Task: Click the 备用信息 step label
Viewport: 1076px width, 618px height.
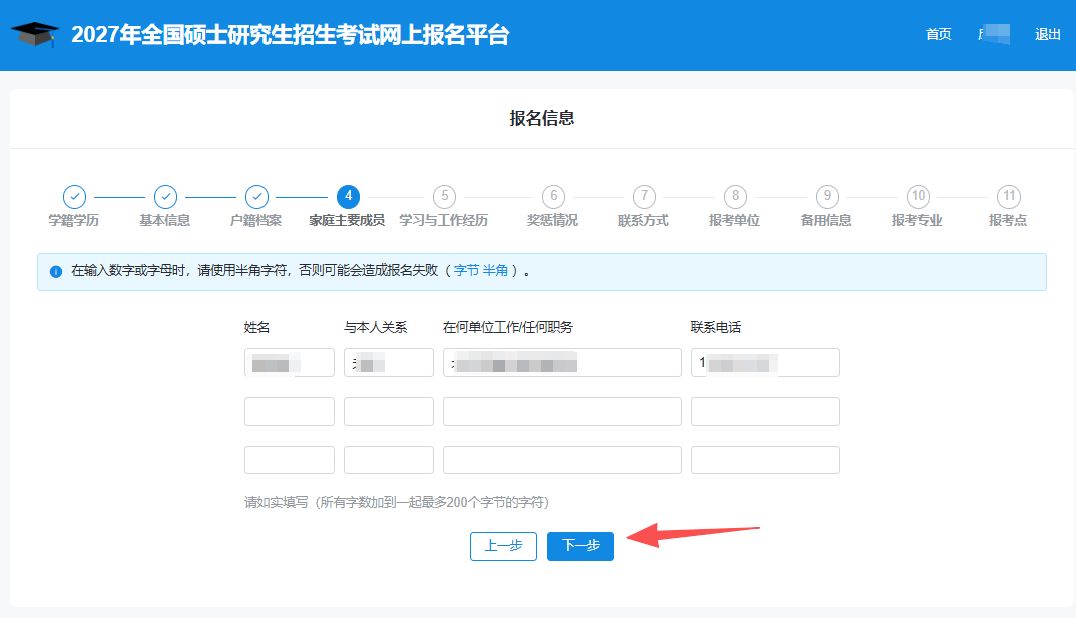Action: click(826, 220)
